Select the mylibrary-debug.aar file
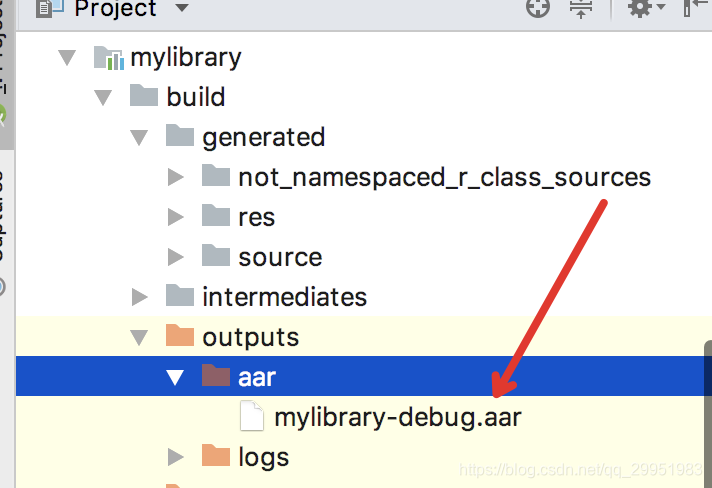This screenshot has width=712, height=488. point(398,418)
